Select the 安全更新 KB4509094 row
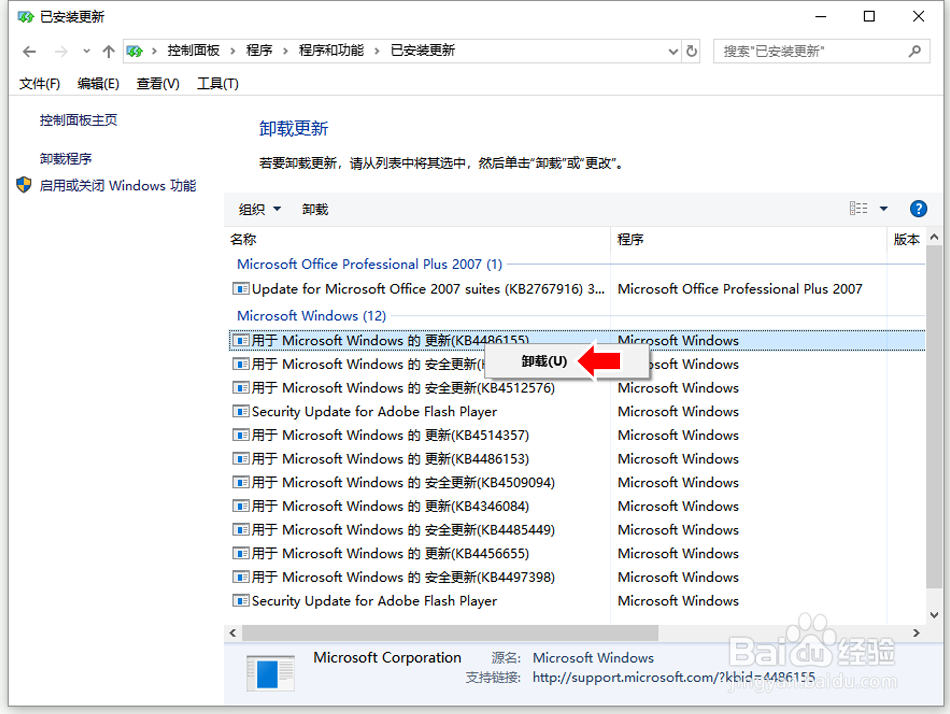Screen dimensions: 950x714 [577, 482]
